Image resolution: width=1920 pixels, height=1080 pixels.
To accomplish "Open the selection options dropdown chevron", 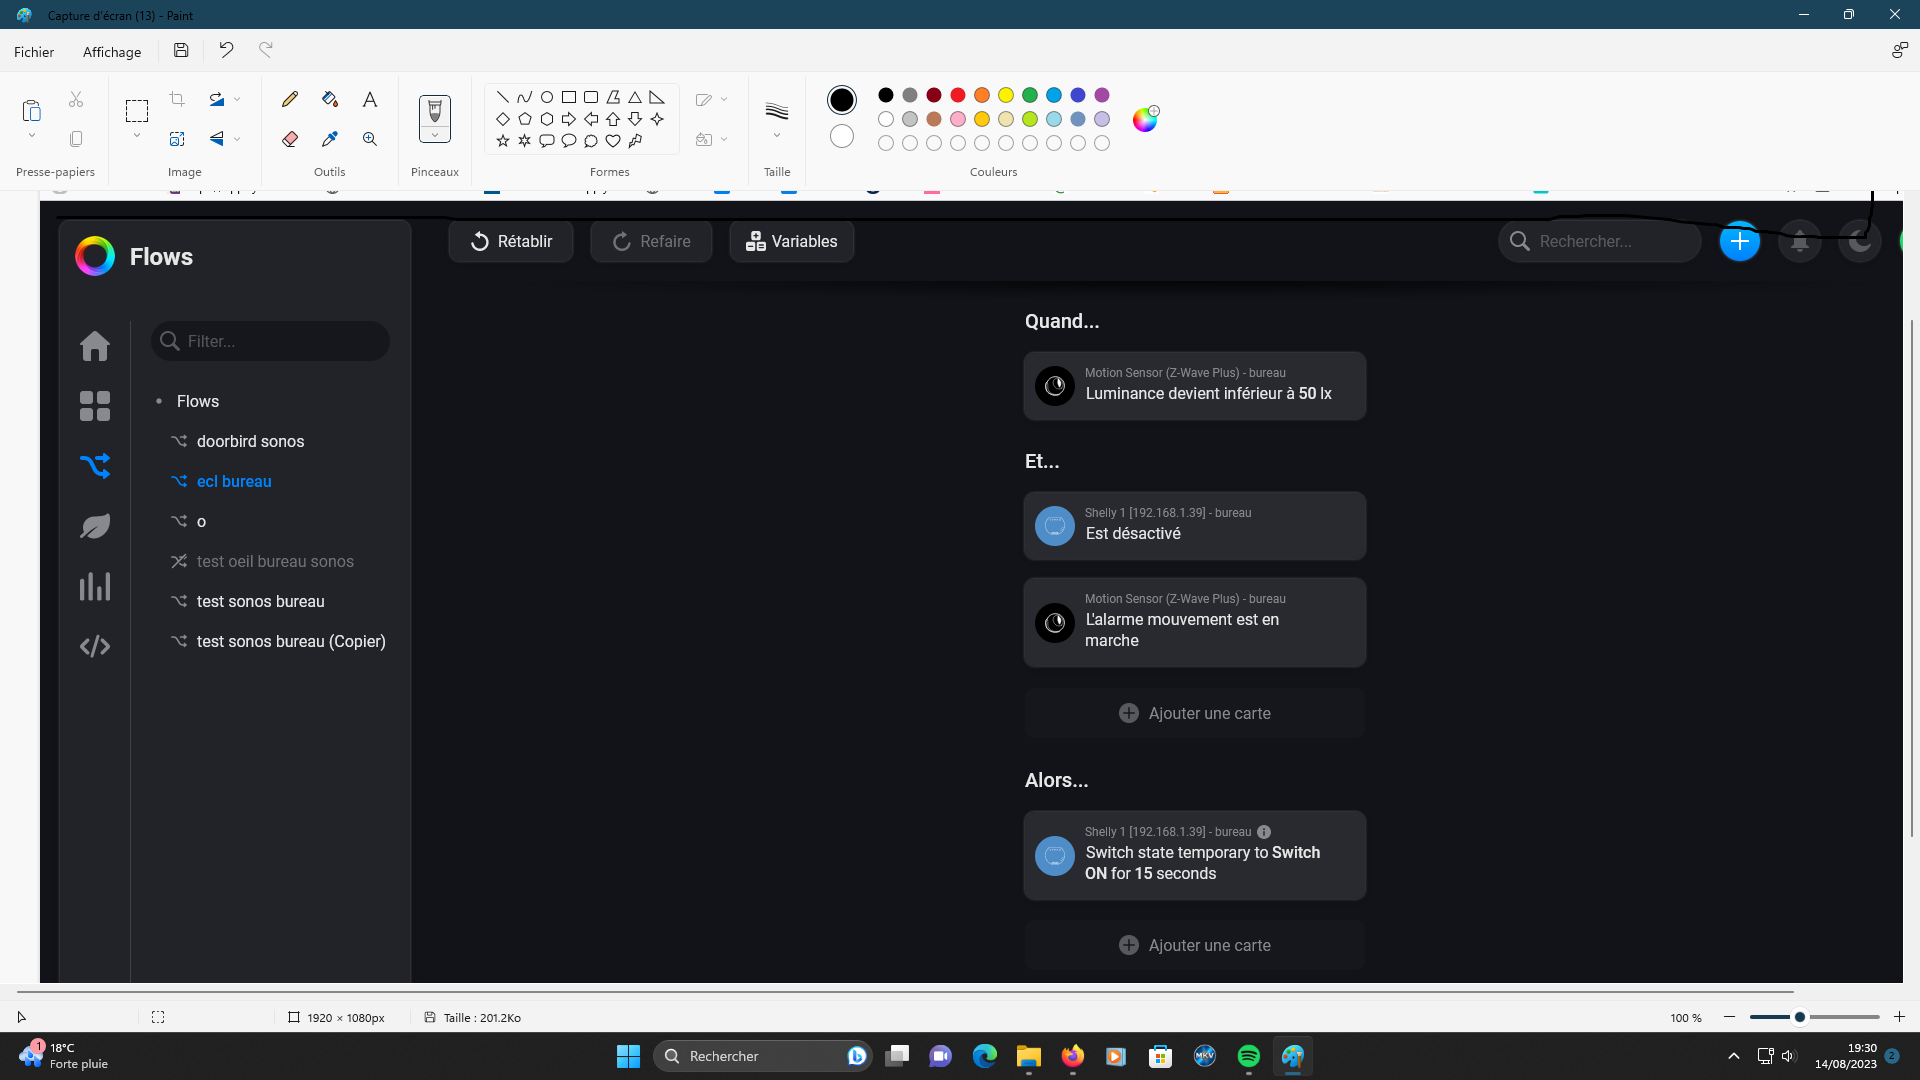I will (137, 136).
